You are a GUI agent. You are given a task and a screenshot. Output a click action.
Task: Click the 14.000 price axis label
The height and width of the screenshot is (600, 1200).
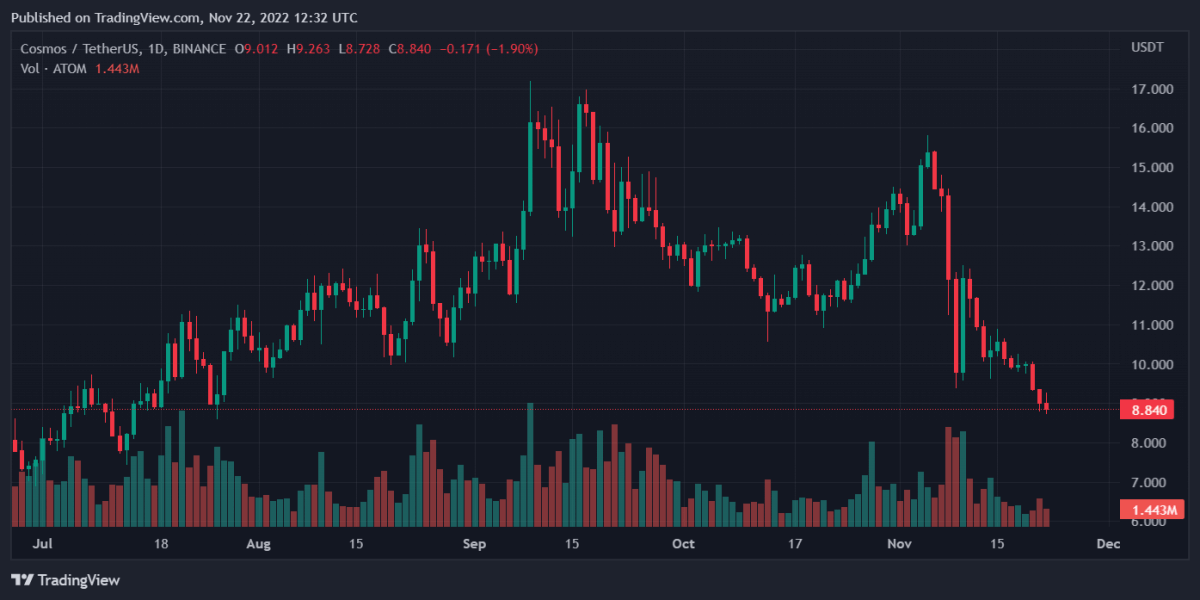(1151, 208)
